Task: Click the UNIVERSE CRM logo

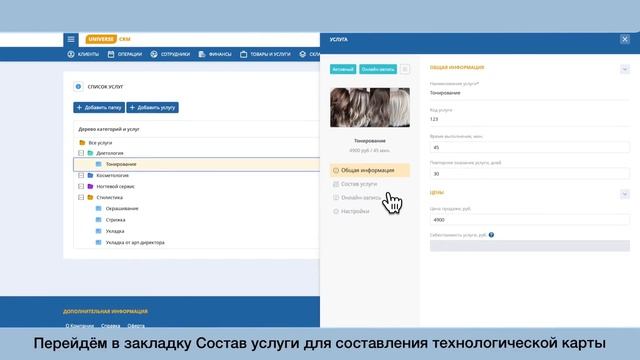Action: coord(108,39)
